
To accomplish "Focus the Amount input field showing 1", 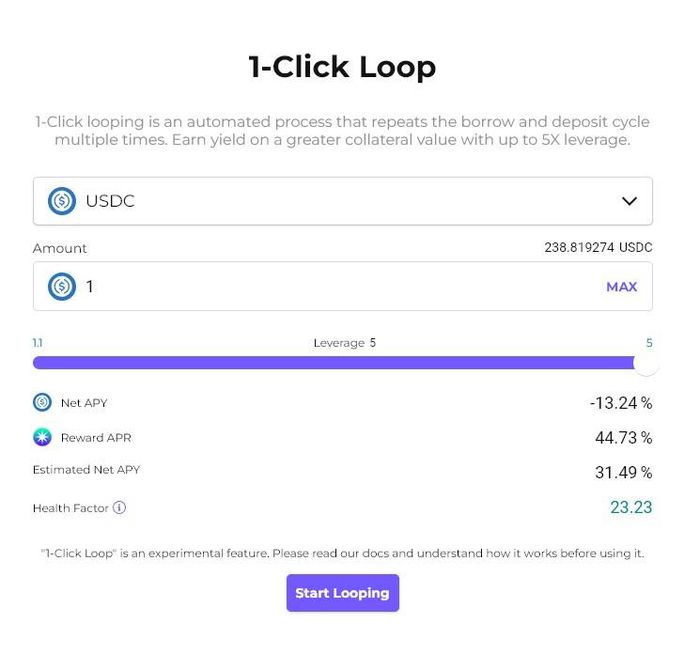I will tap(342, 286).
